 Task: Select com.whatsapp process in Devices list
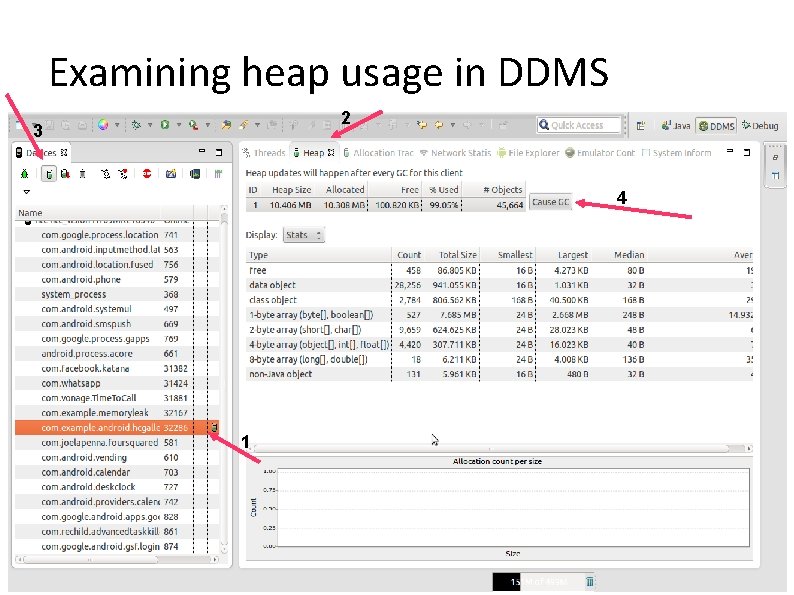click(116, 383)
